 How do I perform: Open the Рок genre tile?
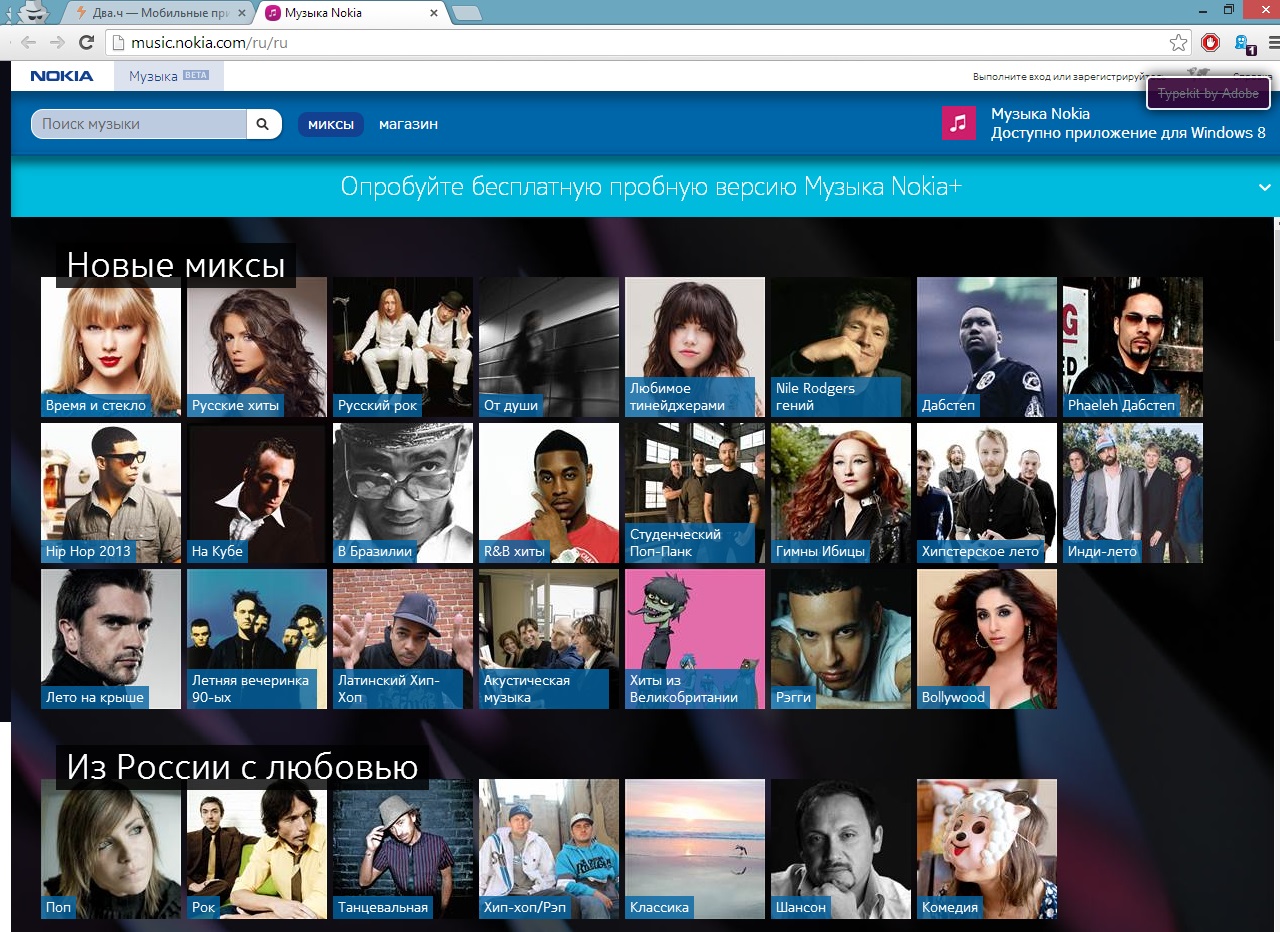click(257, 849)
